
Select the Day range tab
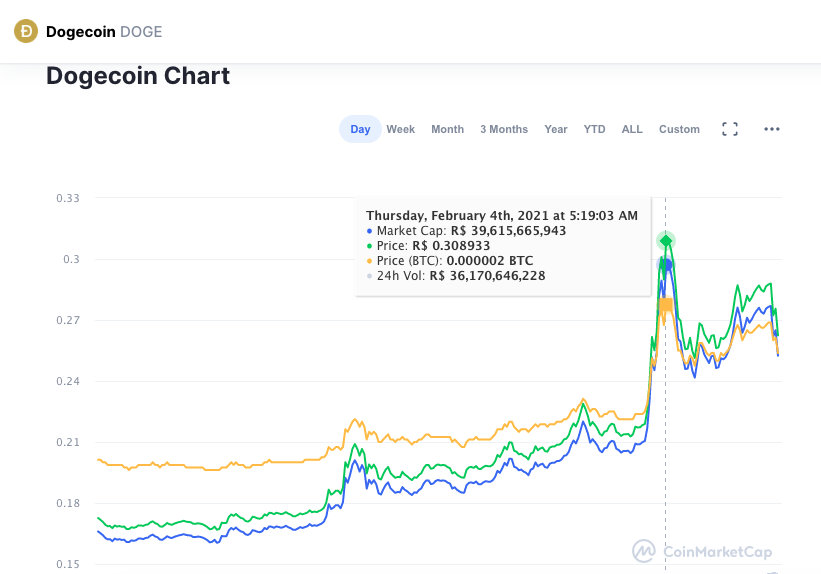click(360, 129)
